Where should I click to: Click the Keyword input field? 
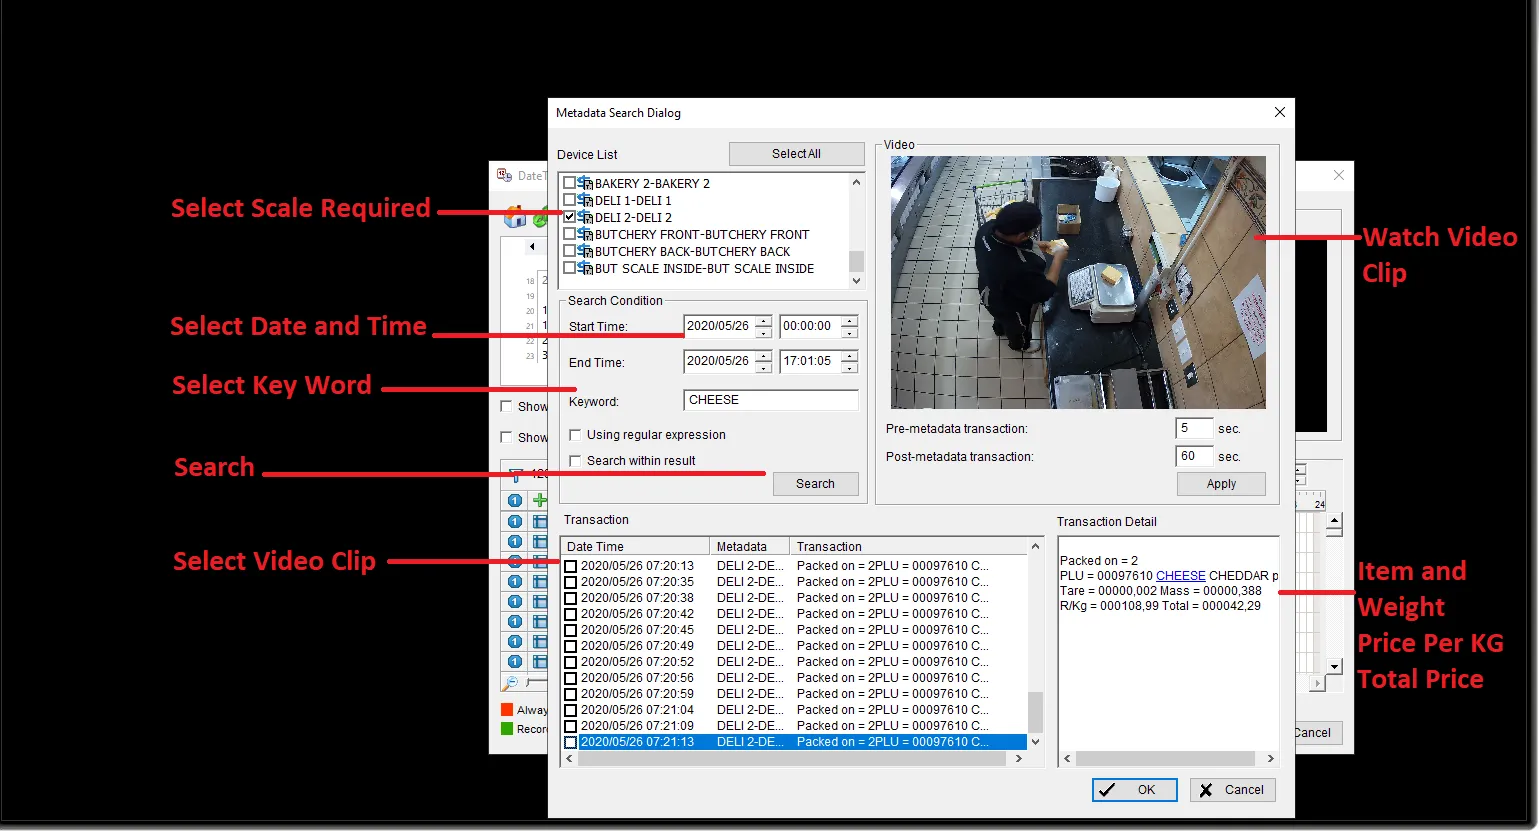coord(771,400)
